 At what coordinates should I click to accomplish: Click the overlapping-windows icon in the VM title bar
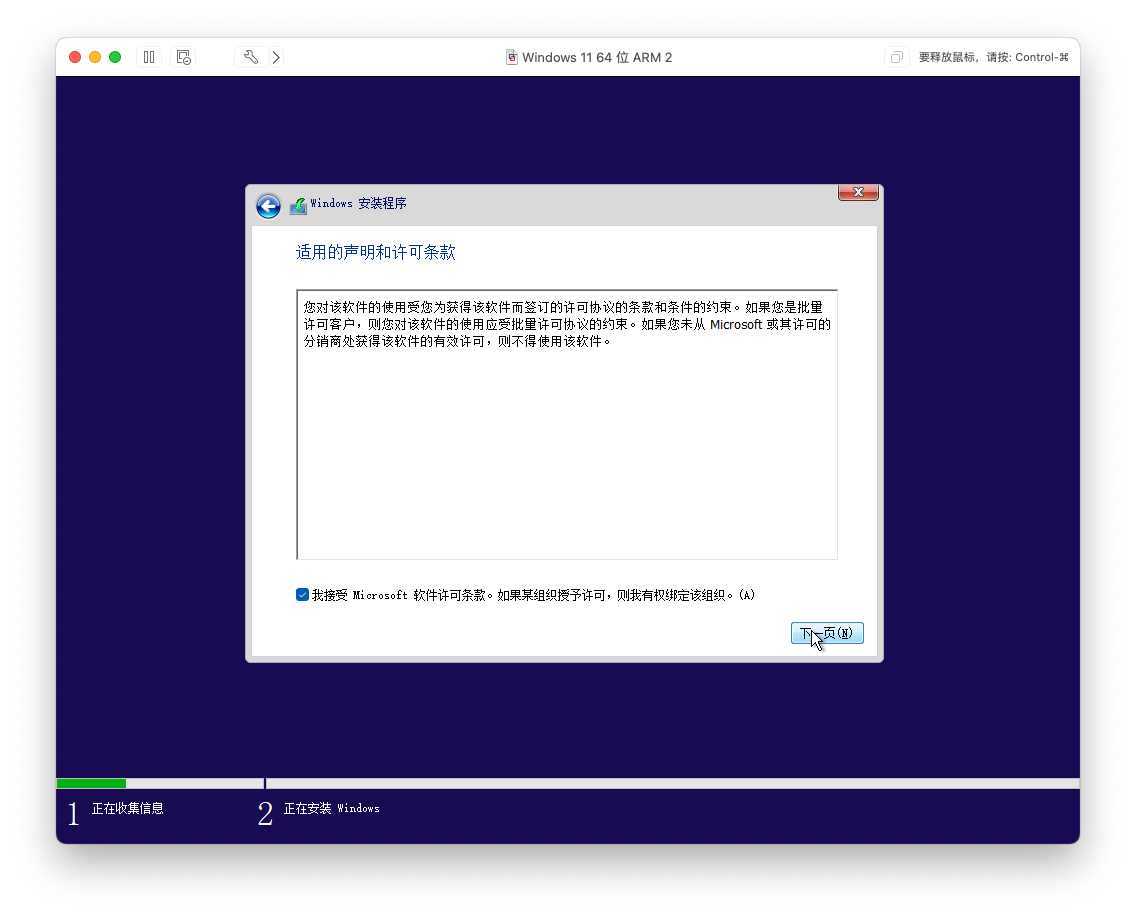point(896,57)
